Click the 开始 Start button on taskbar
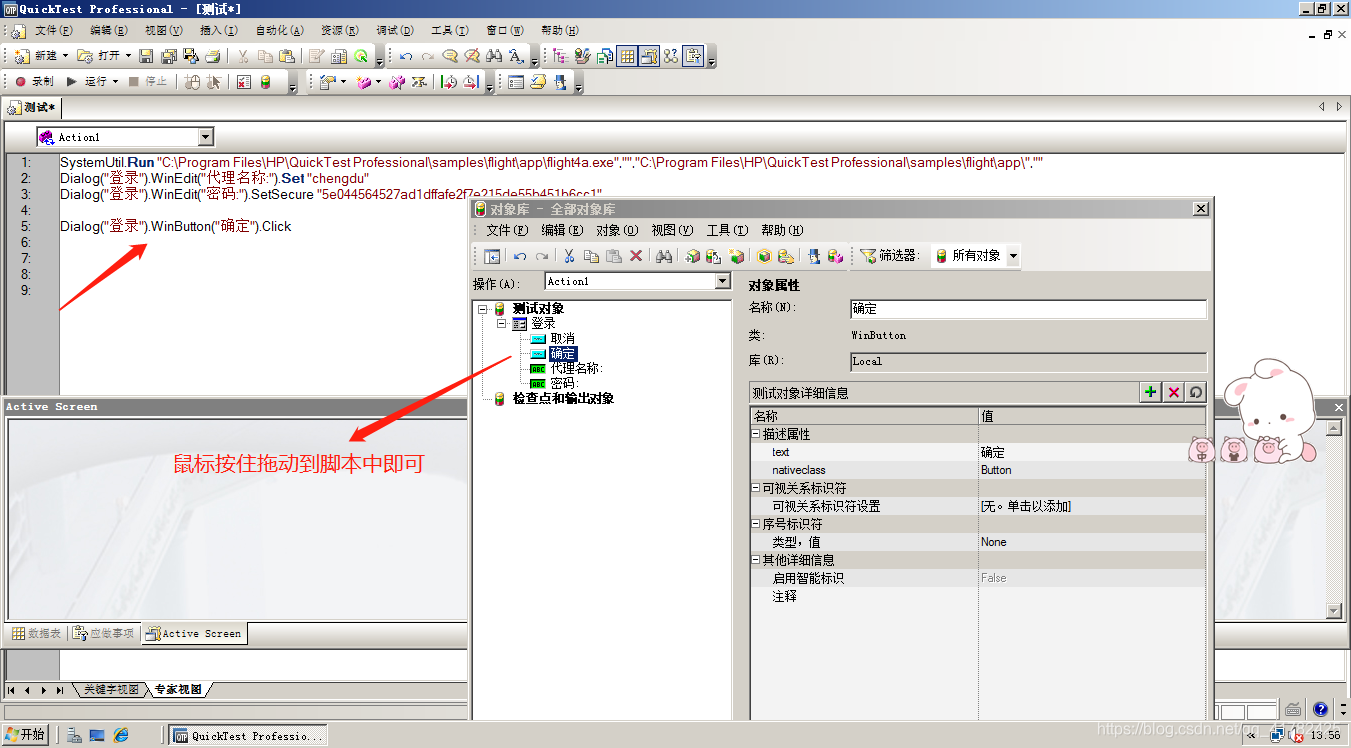The height and width of the screenshot is (748, 1351). coord(25,735)
